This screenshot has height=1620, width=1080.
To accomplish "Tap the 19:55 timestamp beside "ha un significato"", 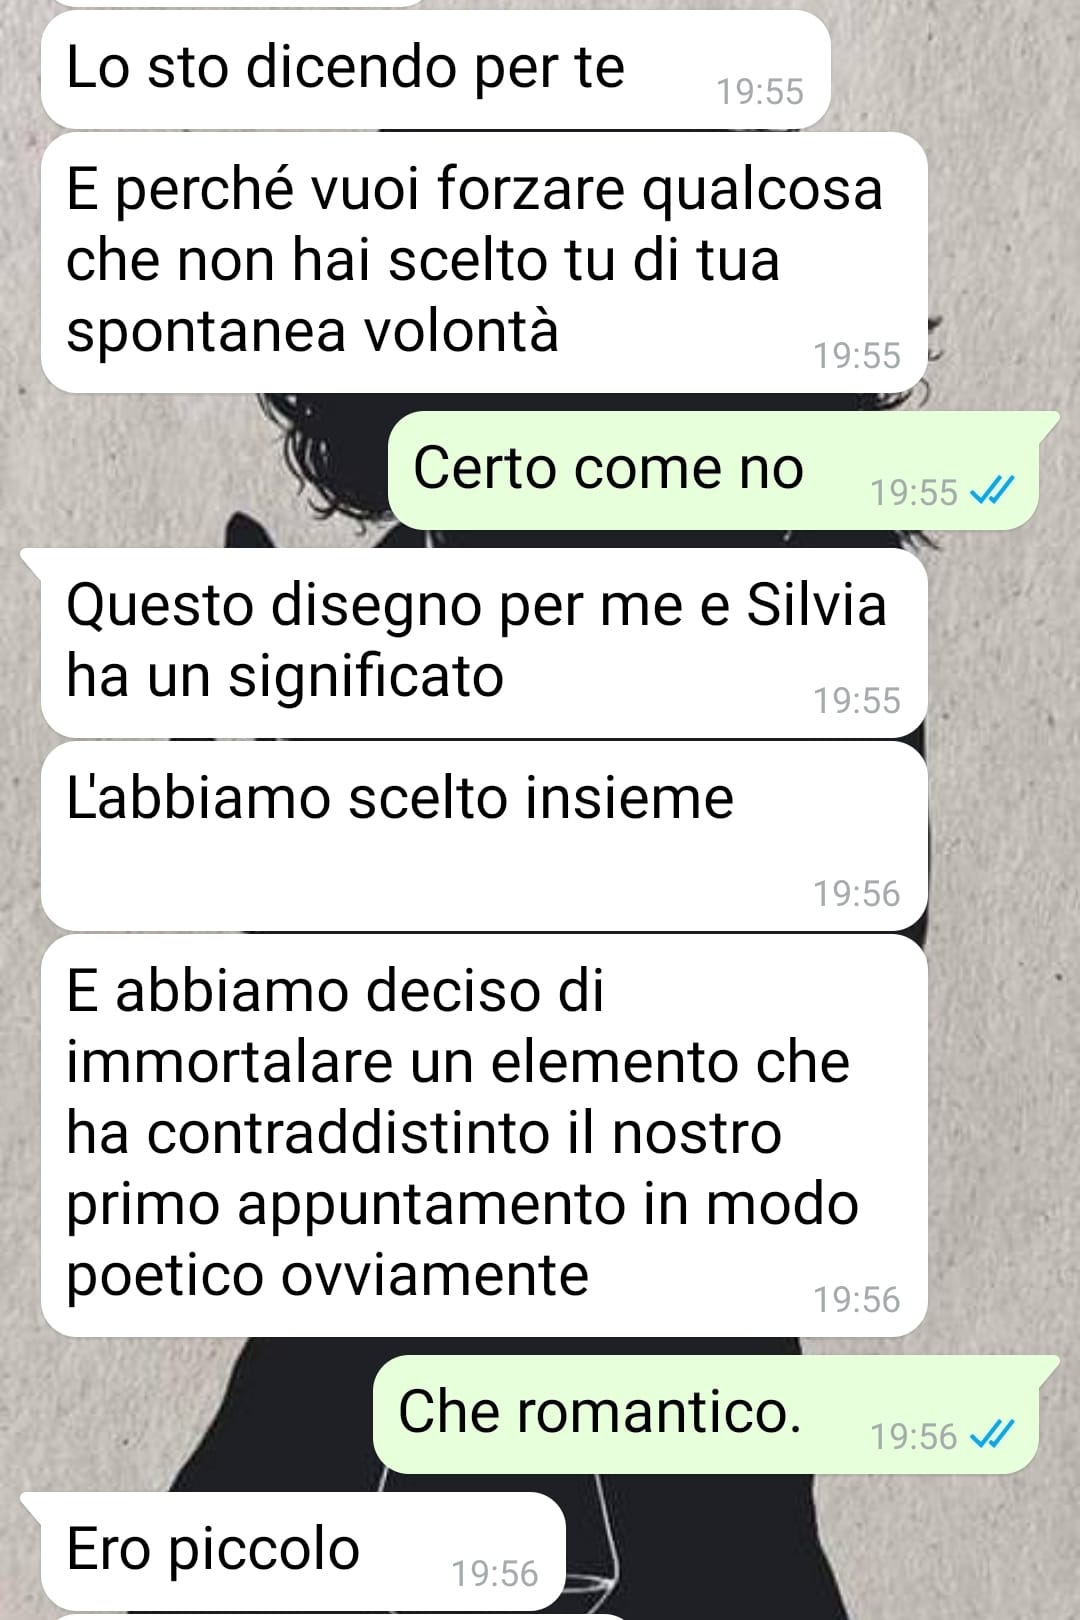I will pos(857,701).
